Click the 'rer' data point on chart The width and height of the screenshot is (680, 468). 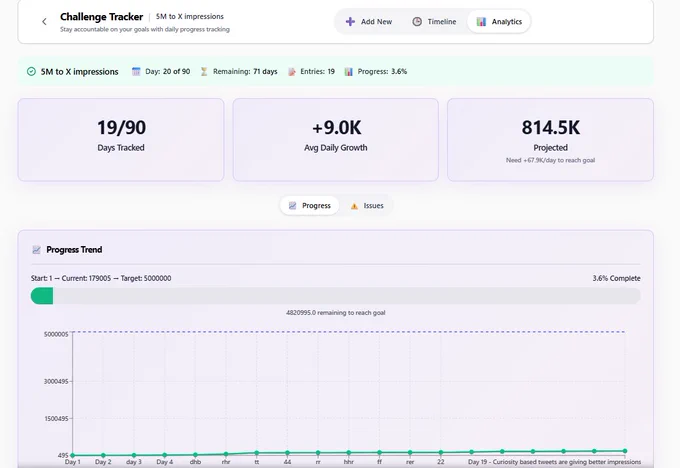pos(410,452)
